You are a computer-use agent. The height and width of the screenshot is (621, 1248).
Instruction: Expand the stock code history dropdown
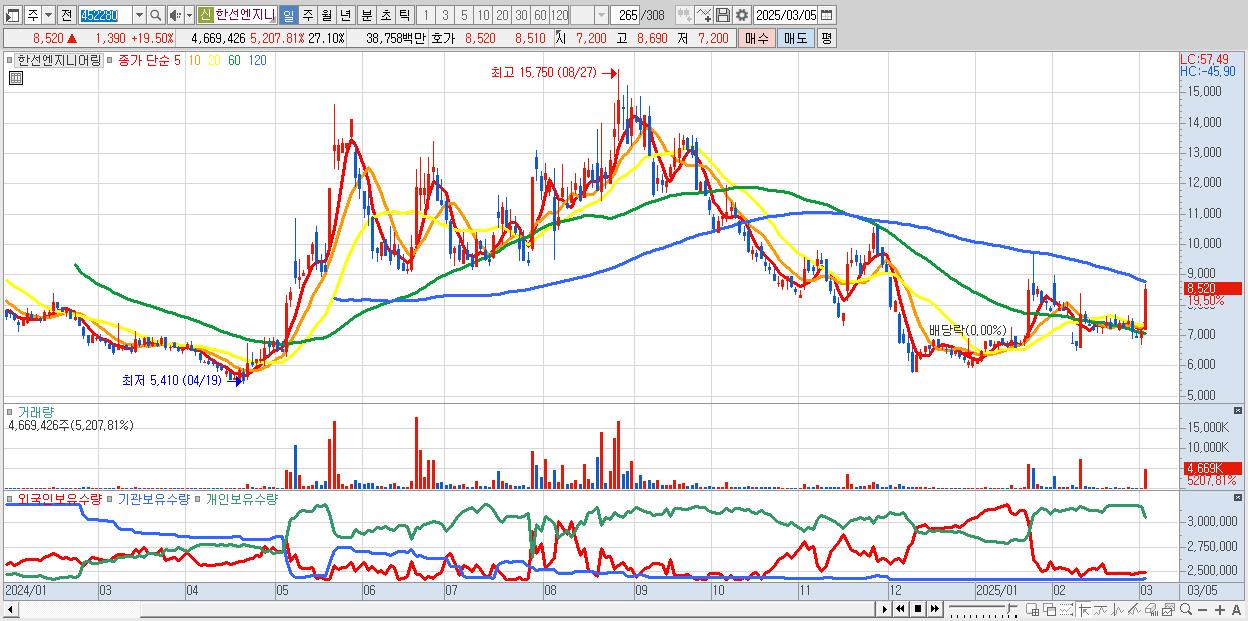click(139, 15)
